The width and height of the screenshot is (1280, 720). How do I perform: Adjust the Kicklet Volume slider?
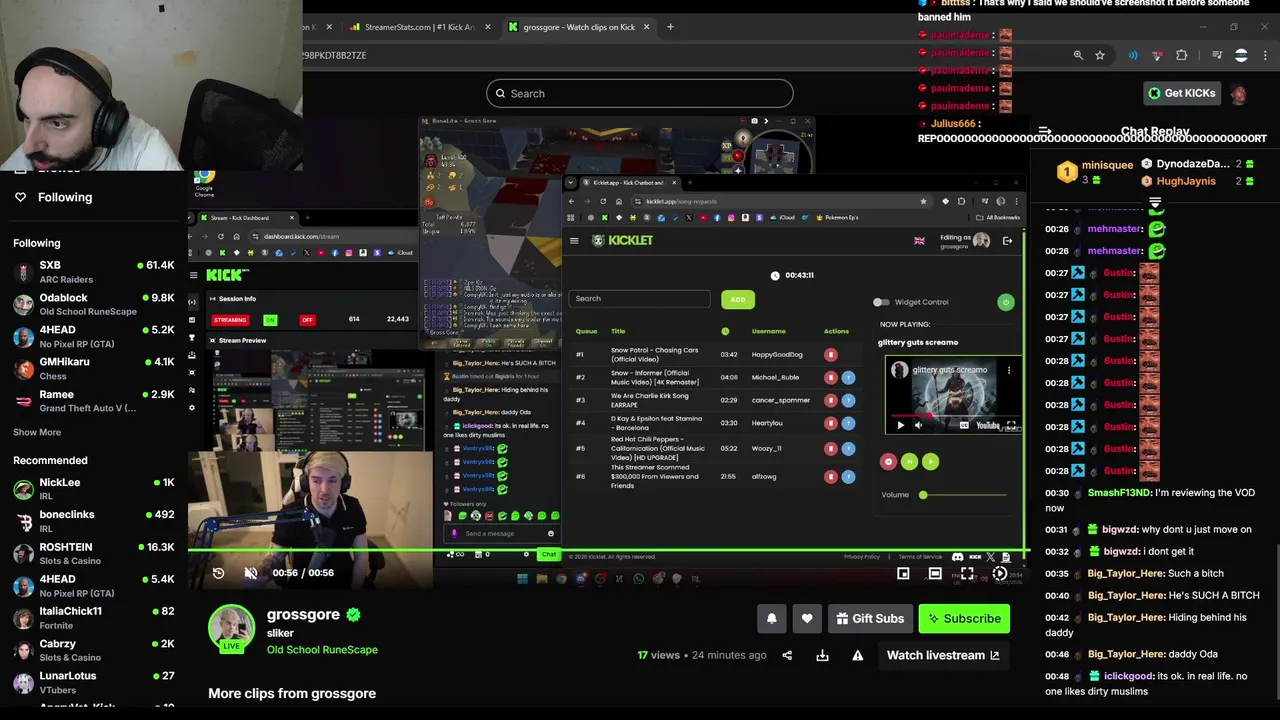[x=962, y=495]
